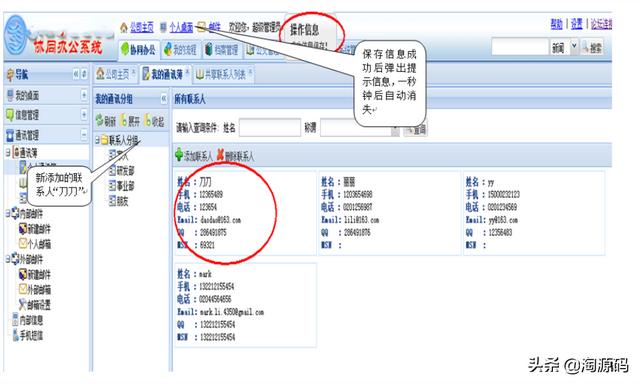Select the 事业部 contact group

pos(125,186)
